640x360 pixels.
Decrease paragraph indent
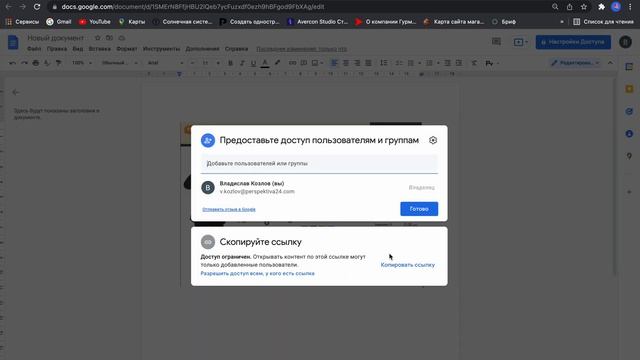[447, 63]
